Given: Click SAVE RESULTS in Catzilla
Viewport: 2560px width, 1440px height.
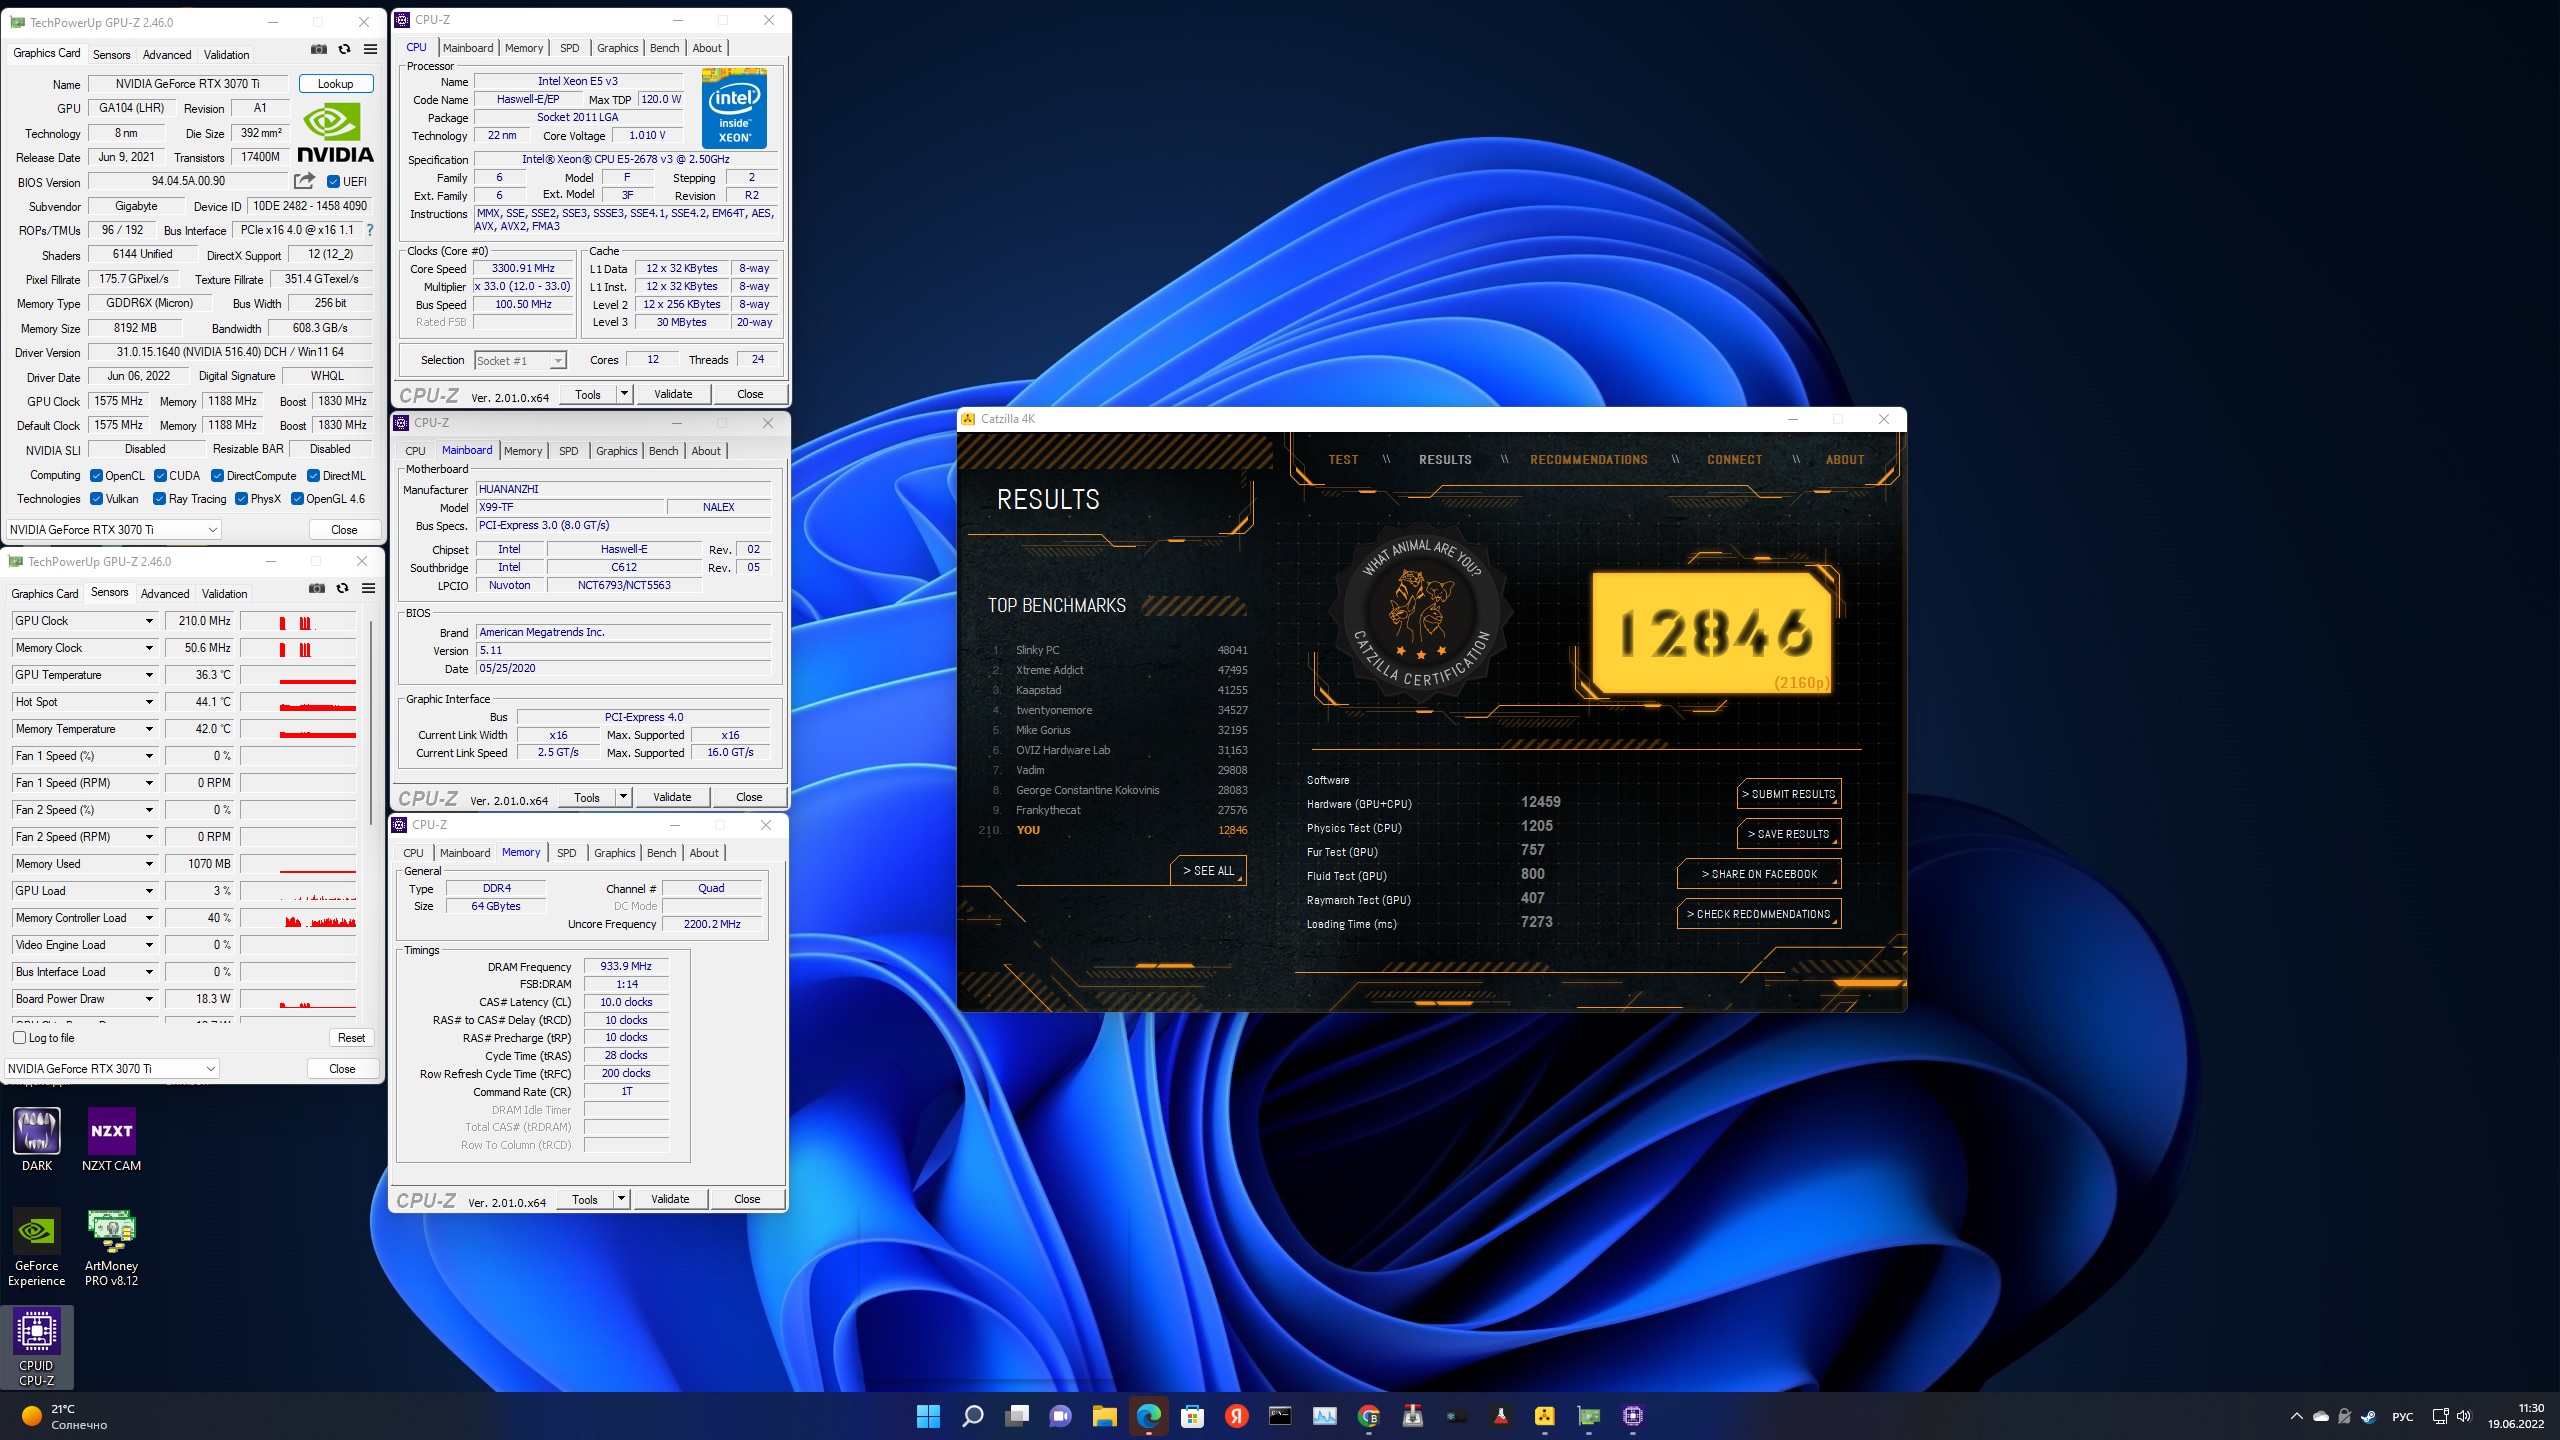Looking at the screenshot, I should click(1789, 834).
